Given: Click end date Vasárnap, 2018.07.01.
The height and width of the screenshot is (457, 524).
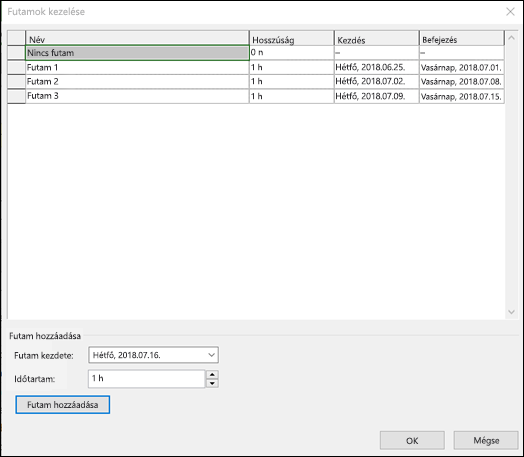Looking at the screenshot, I should (462, 67).
